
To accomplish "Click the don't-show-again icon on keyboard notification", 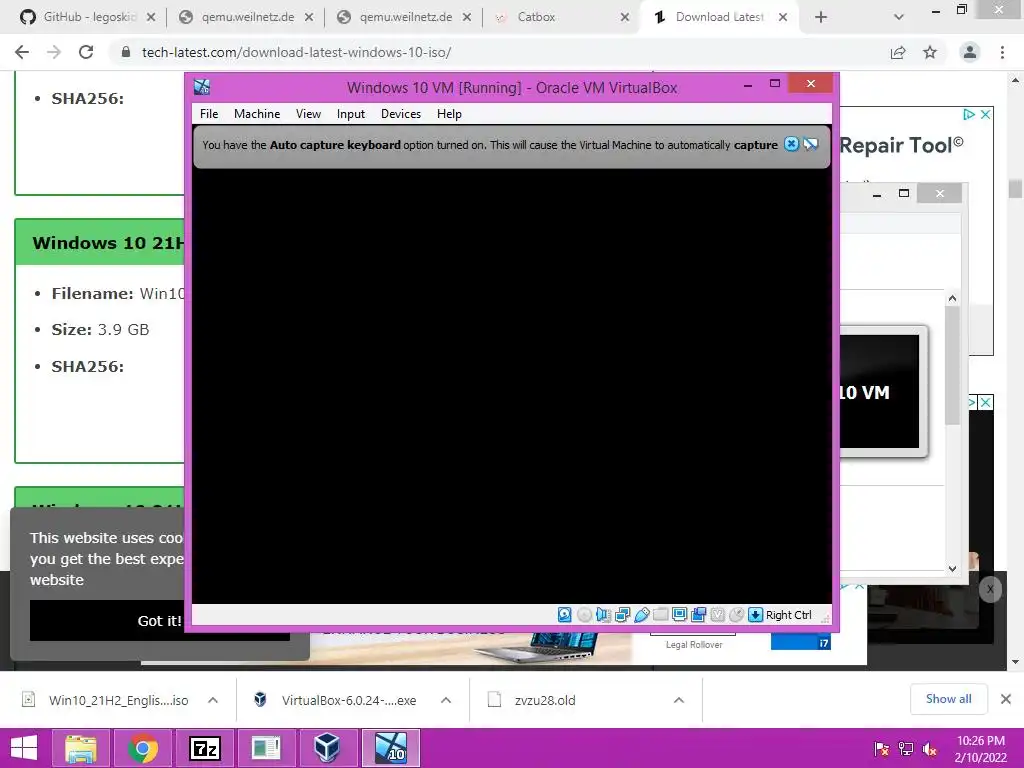I will pos(810,144).
